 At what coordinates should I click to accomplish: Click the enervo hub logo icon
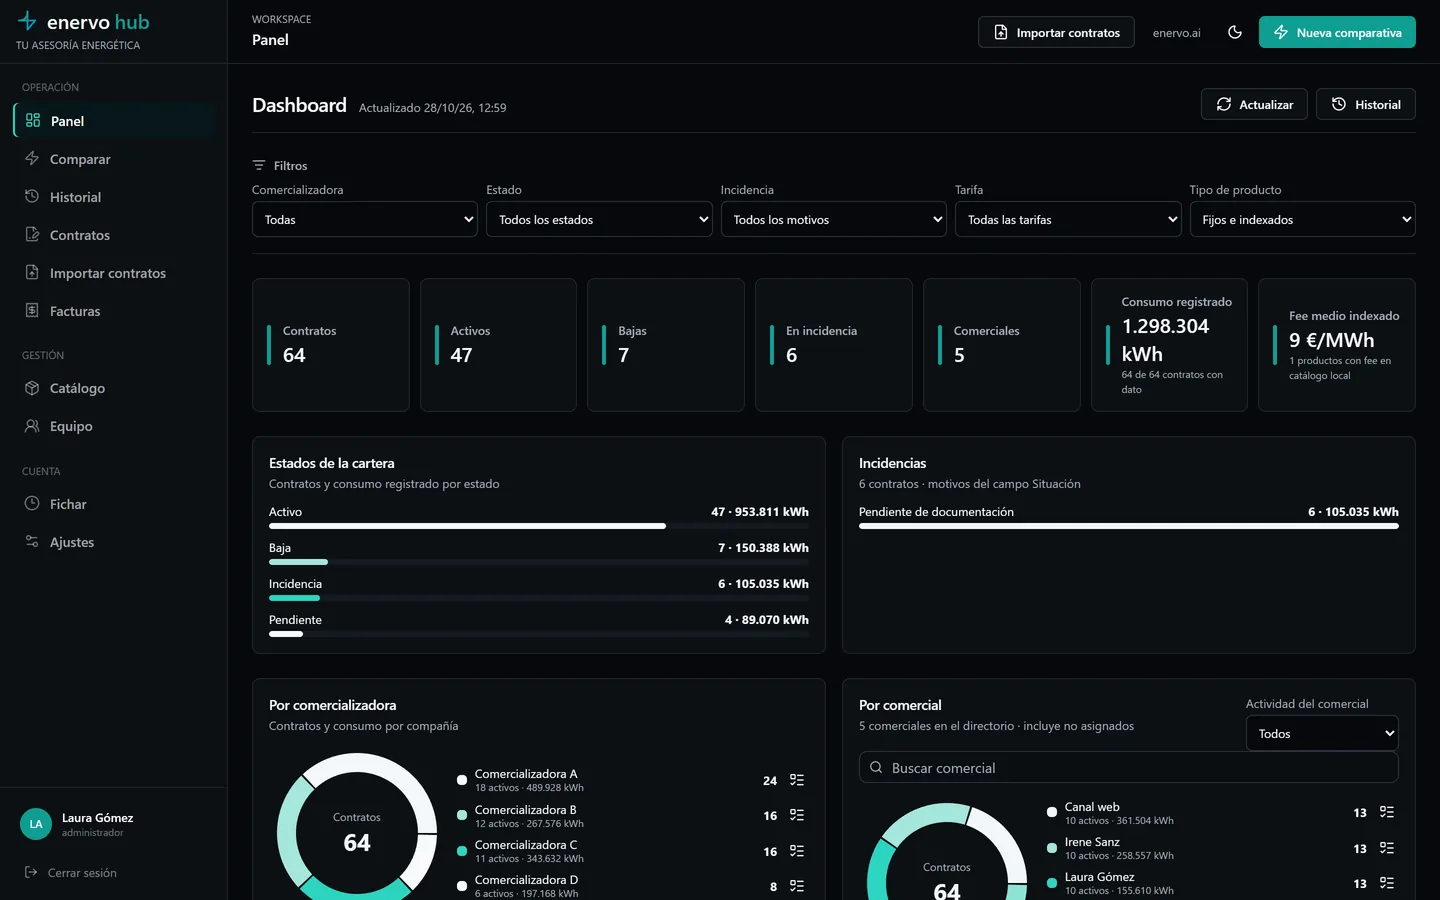27,21
